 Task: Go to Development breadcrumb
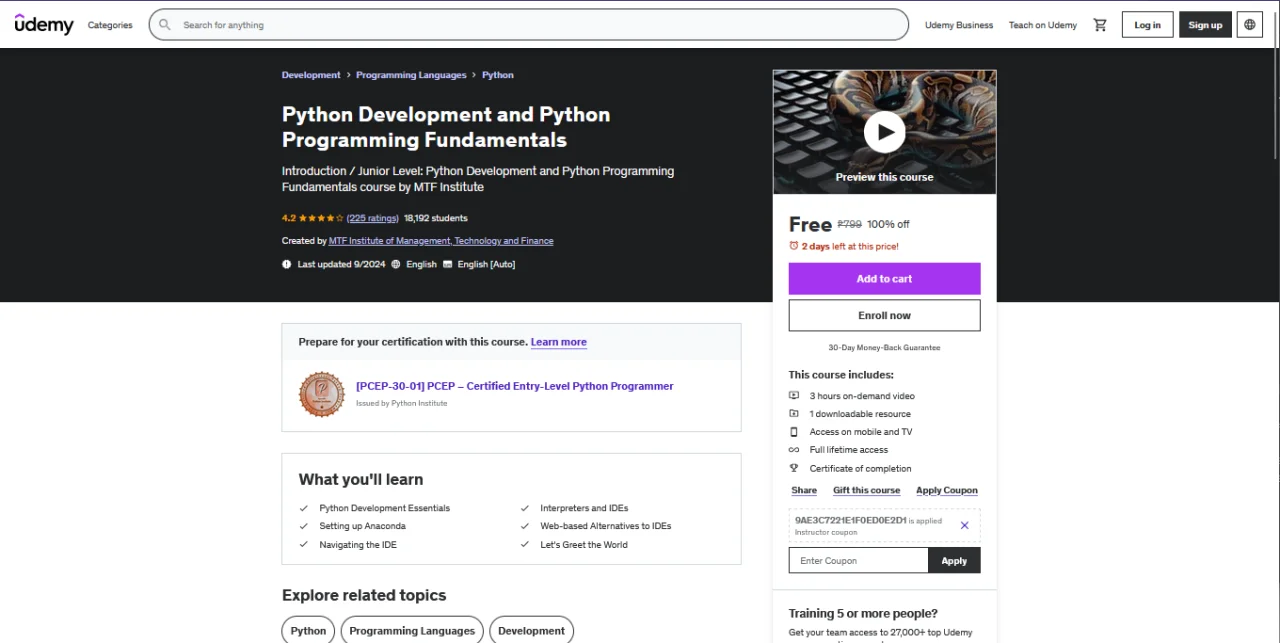(x=311, y=75)
